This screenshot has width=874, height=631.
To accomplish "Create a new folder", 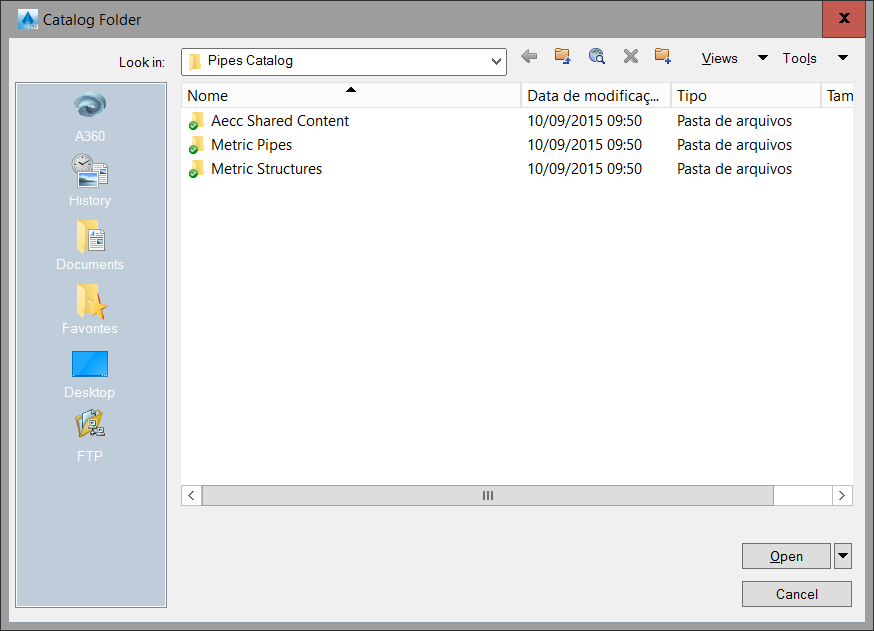I will (x=663, y=56).
